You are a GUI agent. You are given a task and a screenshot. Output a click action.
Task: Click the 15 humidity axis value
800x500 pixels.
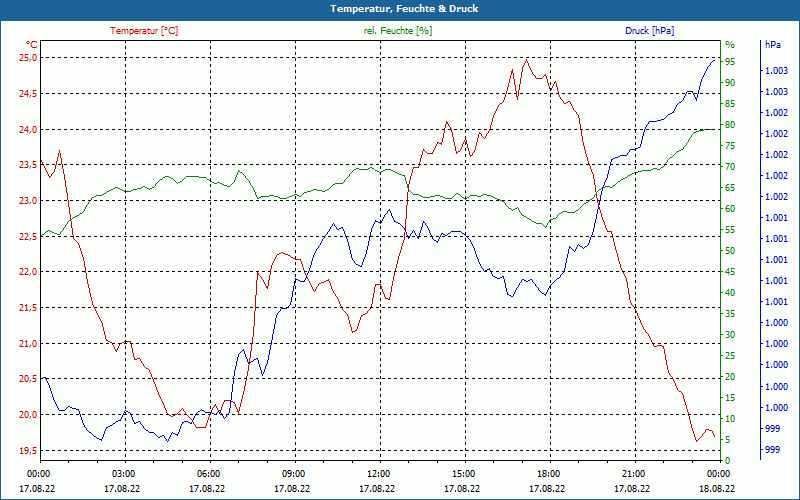730,397
